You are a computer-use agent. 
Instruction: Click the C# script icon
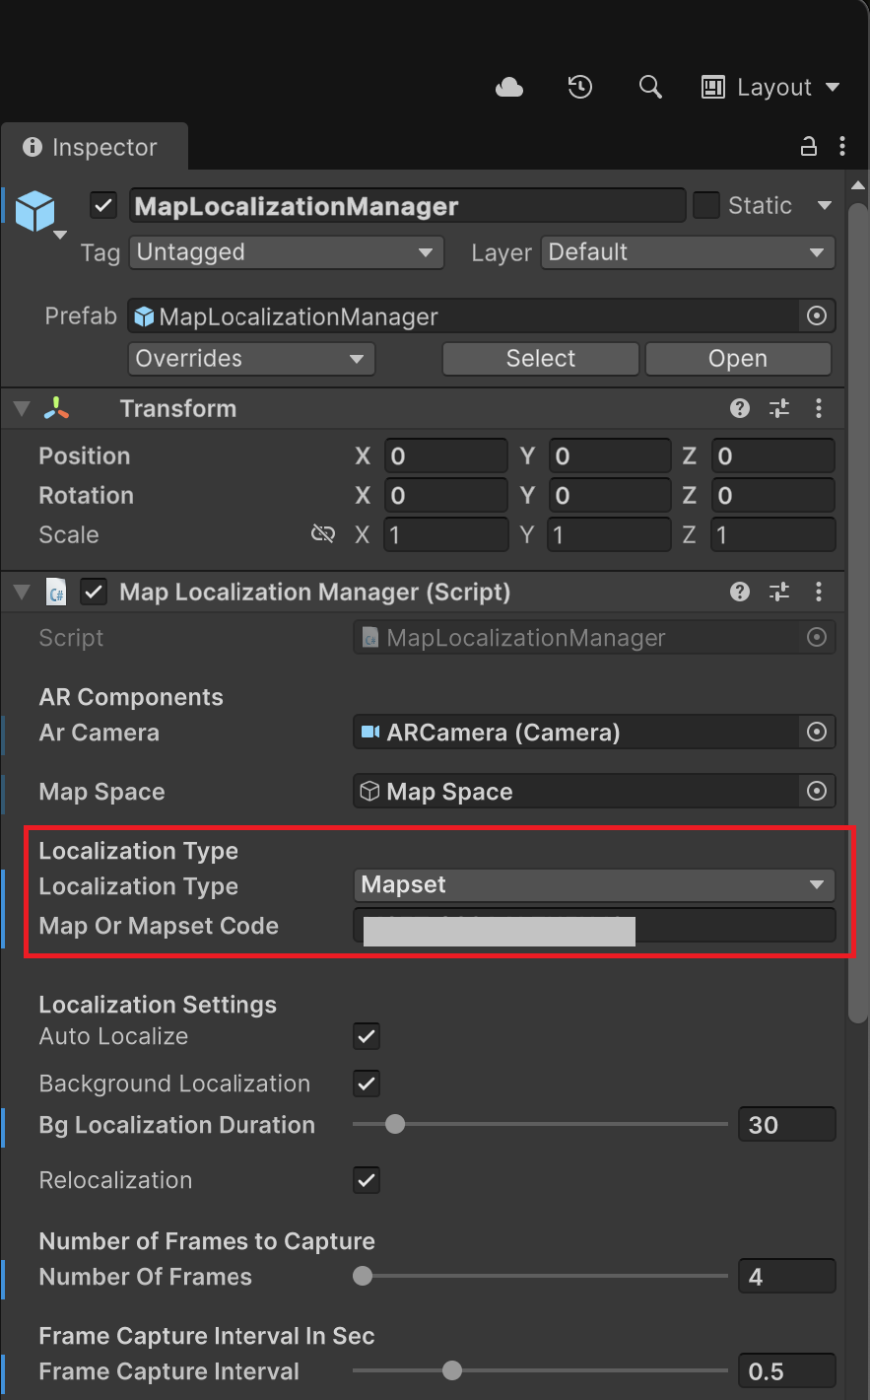pyautogui.click(x=57, y=592)
